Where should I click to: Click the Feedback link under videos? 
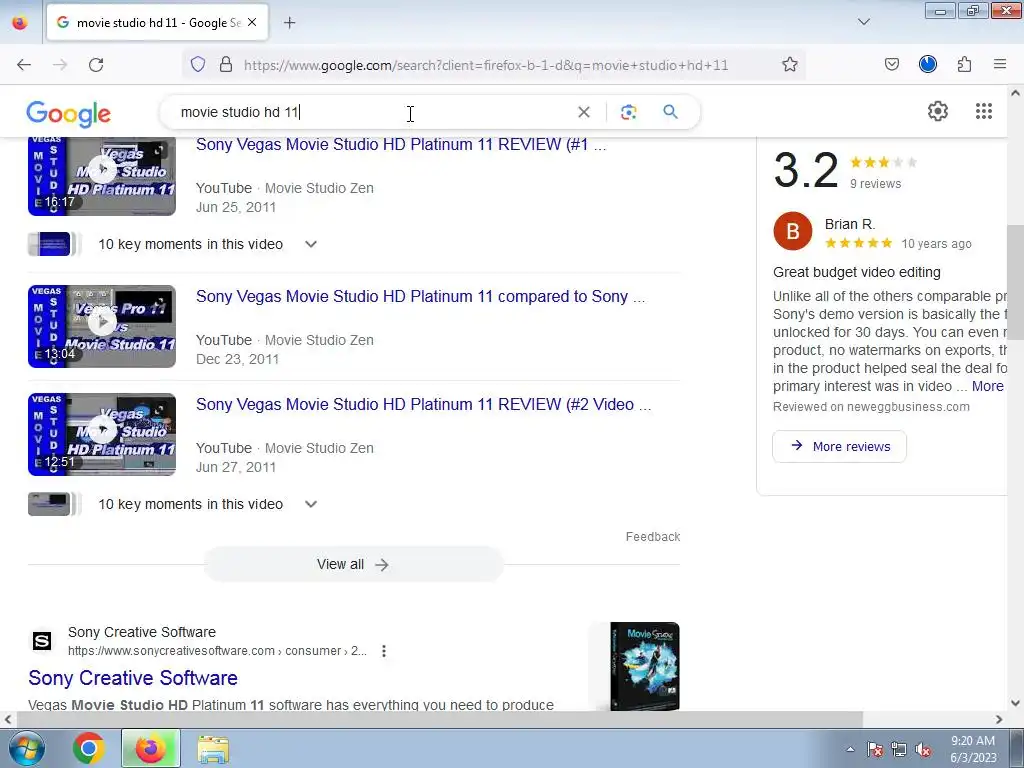[x=653, y=537]
